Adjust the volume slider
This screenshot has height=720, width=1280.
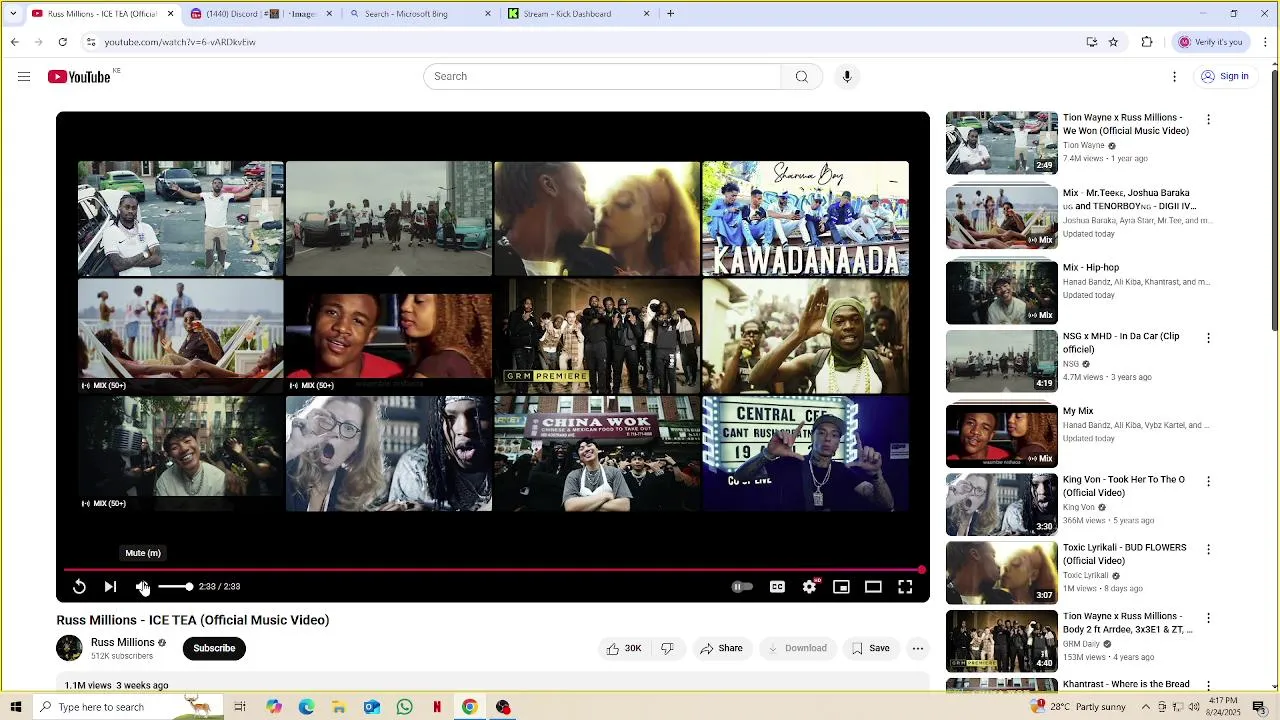coord(174,587)
